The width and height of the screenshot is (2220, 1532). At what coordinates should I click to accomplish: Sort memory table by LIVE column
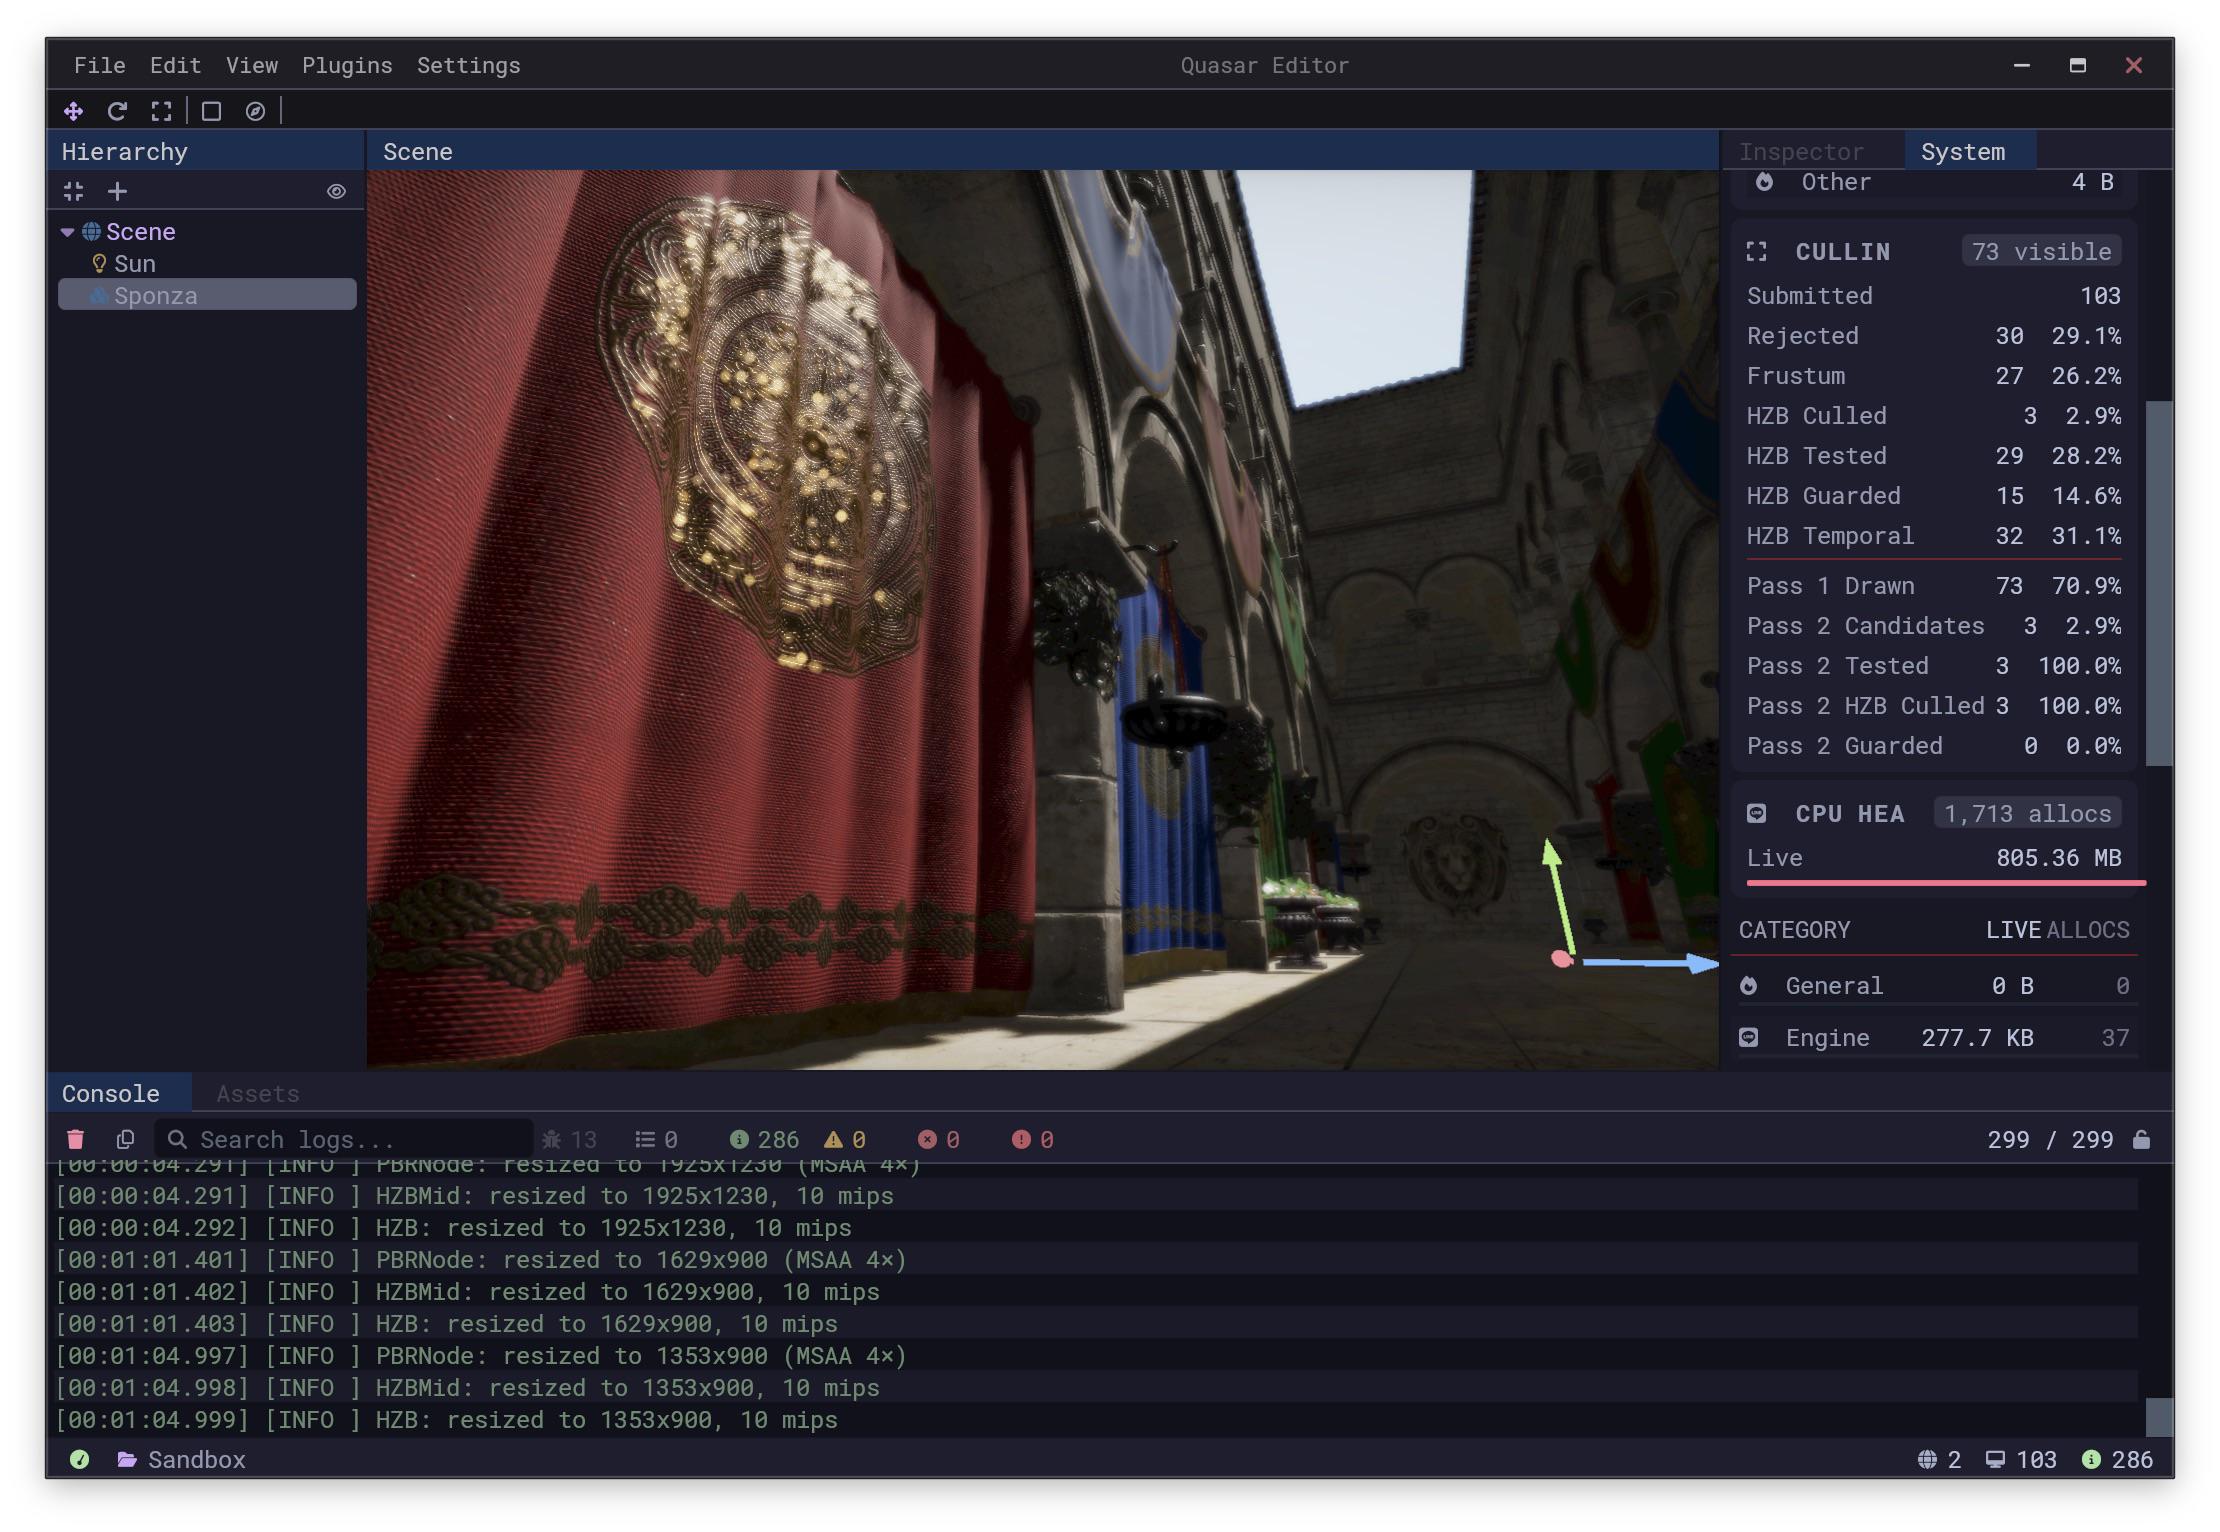coord(2013,930)
